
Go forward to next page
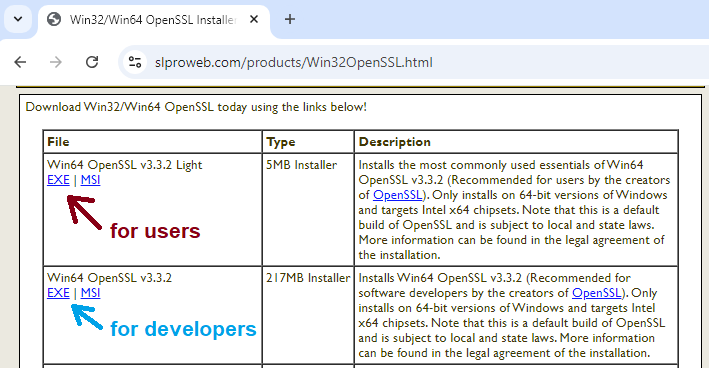pos(56,62)
